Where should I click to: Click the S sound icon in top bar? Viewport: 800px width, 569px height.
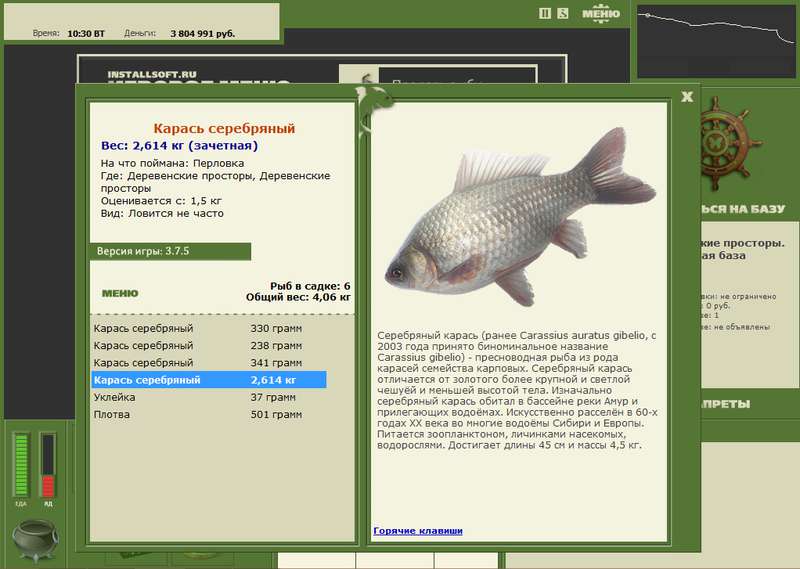562,13
